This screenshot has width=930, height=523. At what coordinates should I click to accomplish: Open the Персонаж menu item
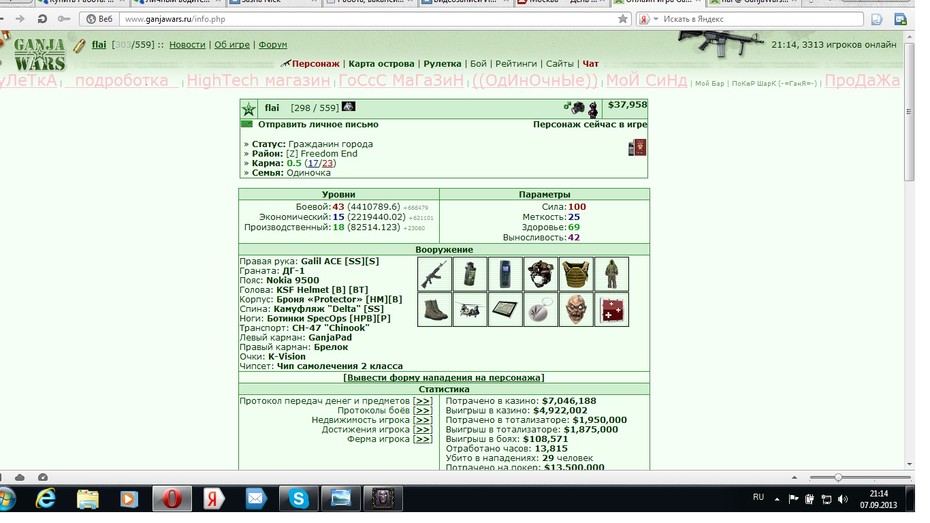click(316, 63)
